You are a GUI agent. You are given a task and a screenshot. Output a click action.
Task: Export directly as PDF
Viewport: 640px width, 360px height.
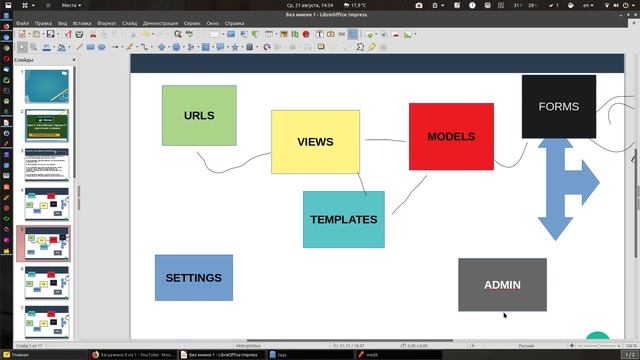(68, 35)
